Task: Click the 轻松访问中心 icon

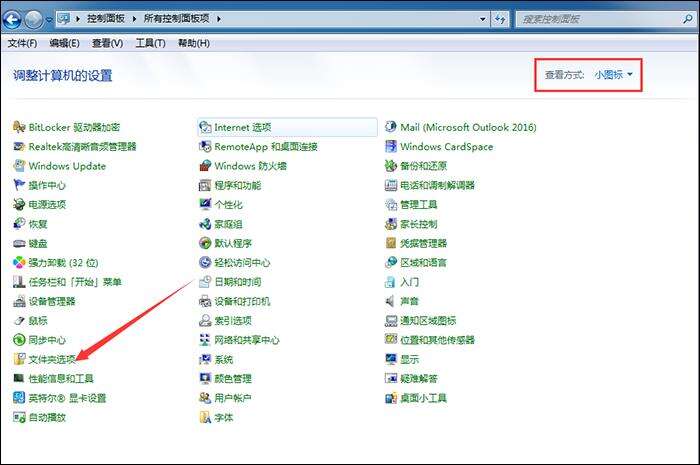Action: 205,263
